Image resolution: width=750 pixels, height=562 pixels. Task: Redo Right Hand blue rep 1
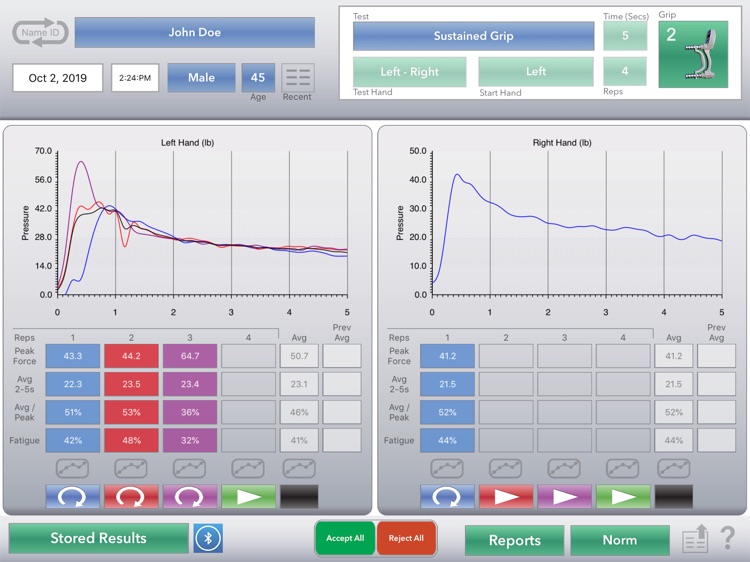point(447,496)
